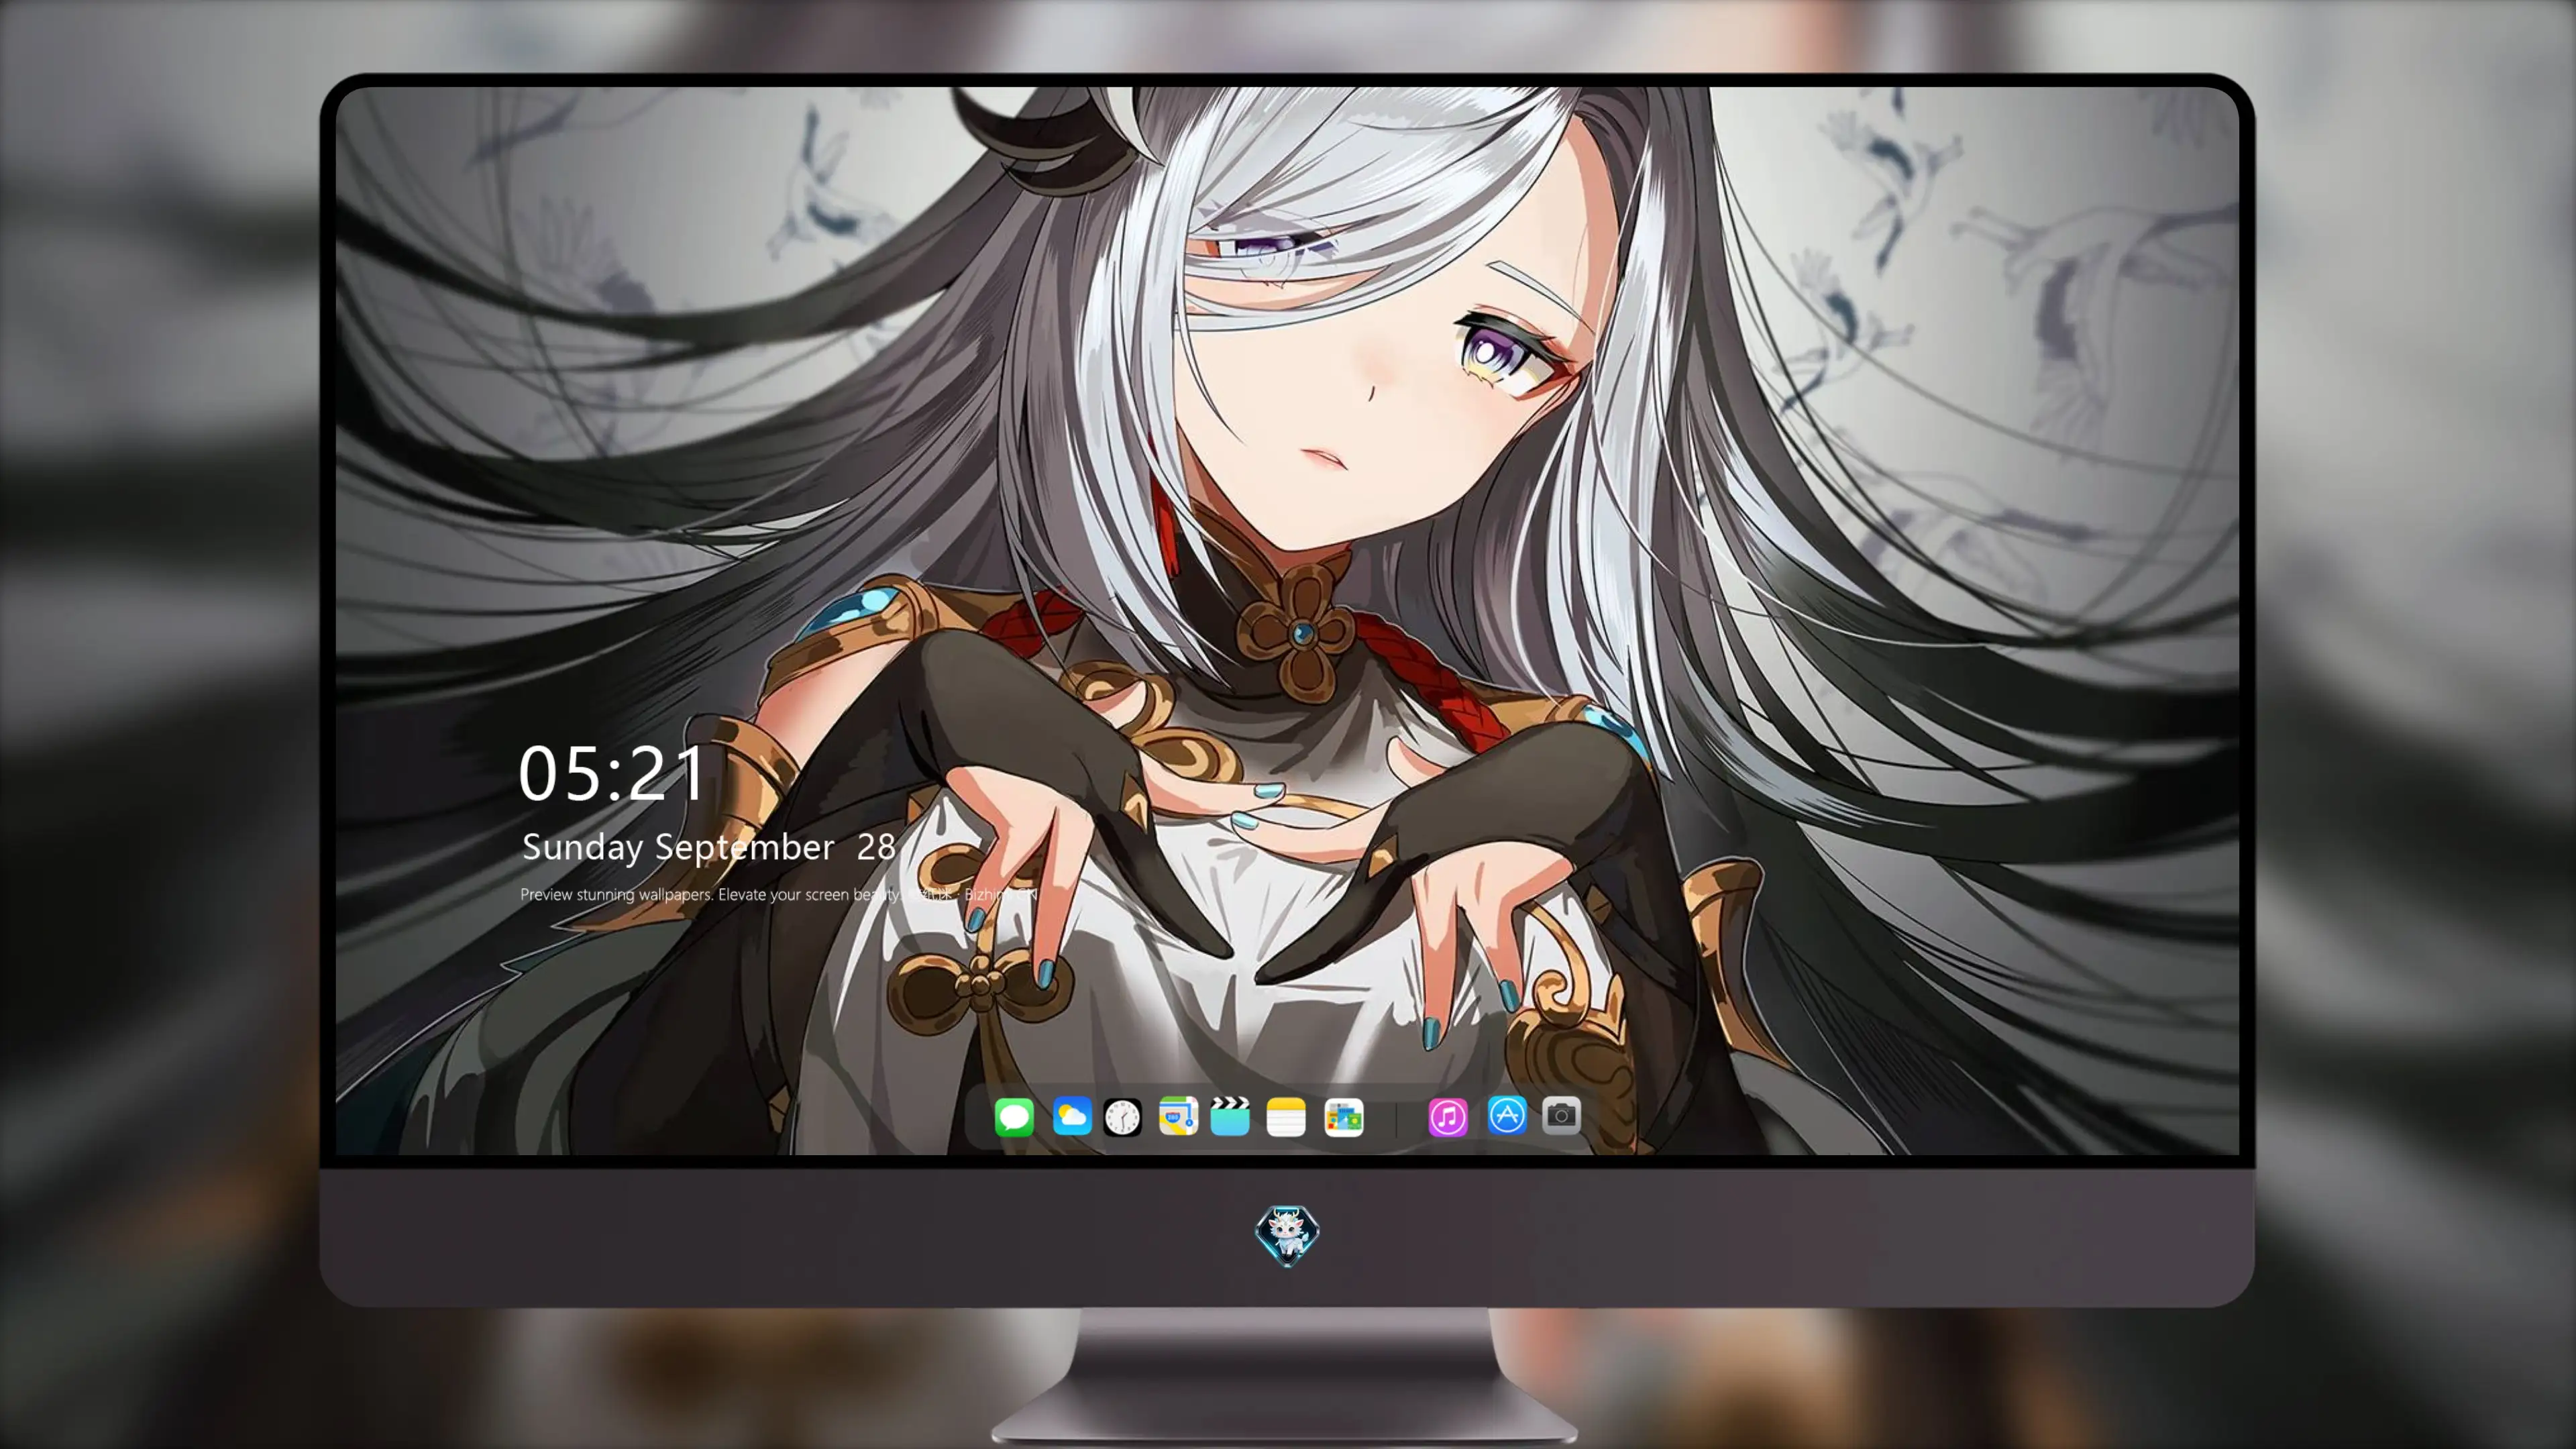Open the App Store from the dock
2576x1449 pixels.
[x=1506, y=1115]
